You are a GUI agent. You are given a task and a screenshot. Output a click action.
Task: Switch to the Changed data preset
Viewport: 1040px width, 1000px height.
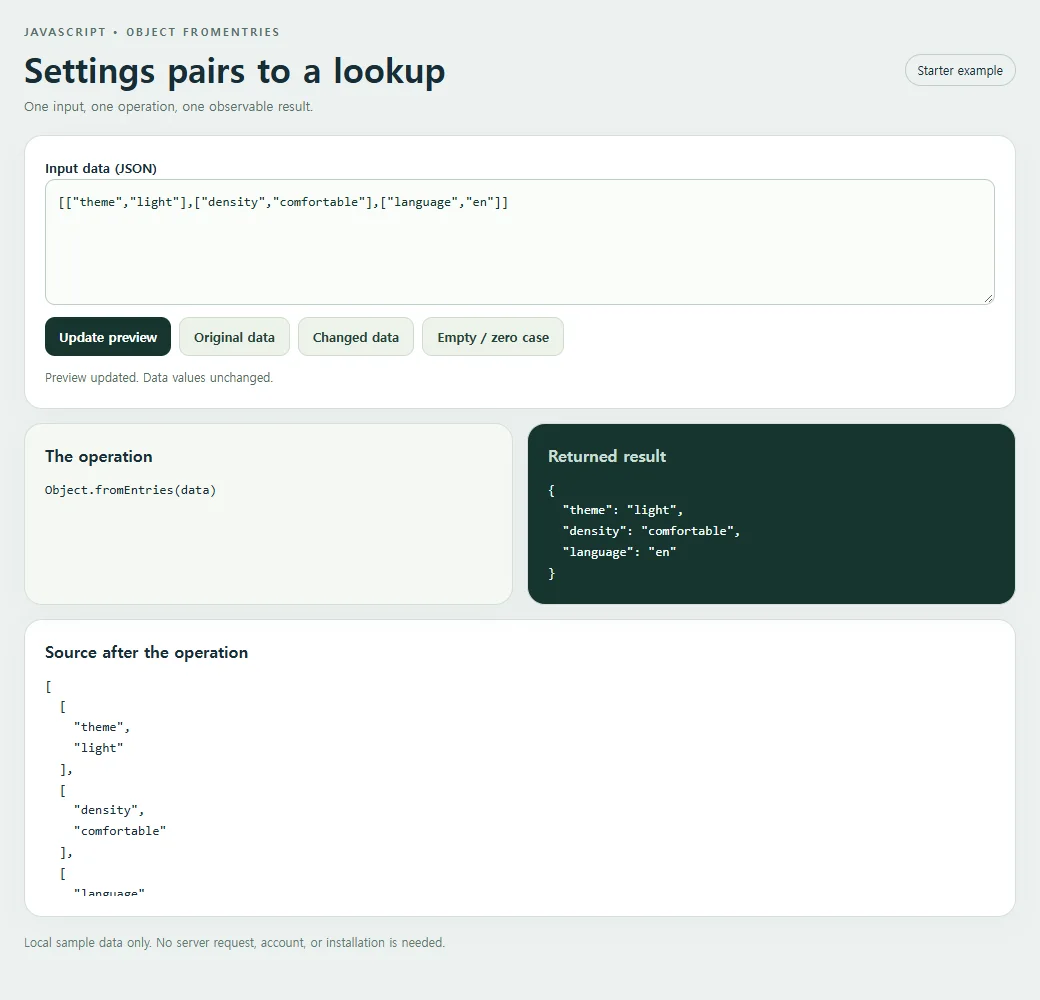(356, 337)
